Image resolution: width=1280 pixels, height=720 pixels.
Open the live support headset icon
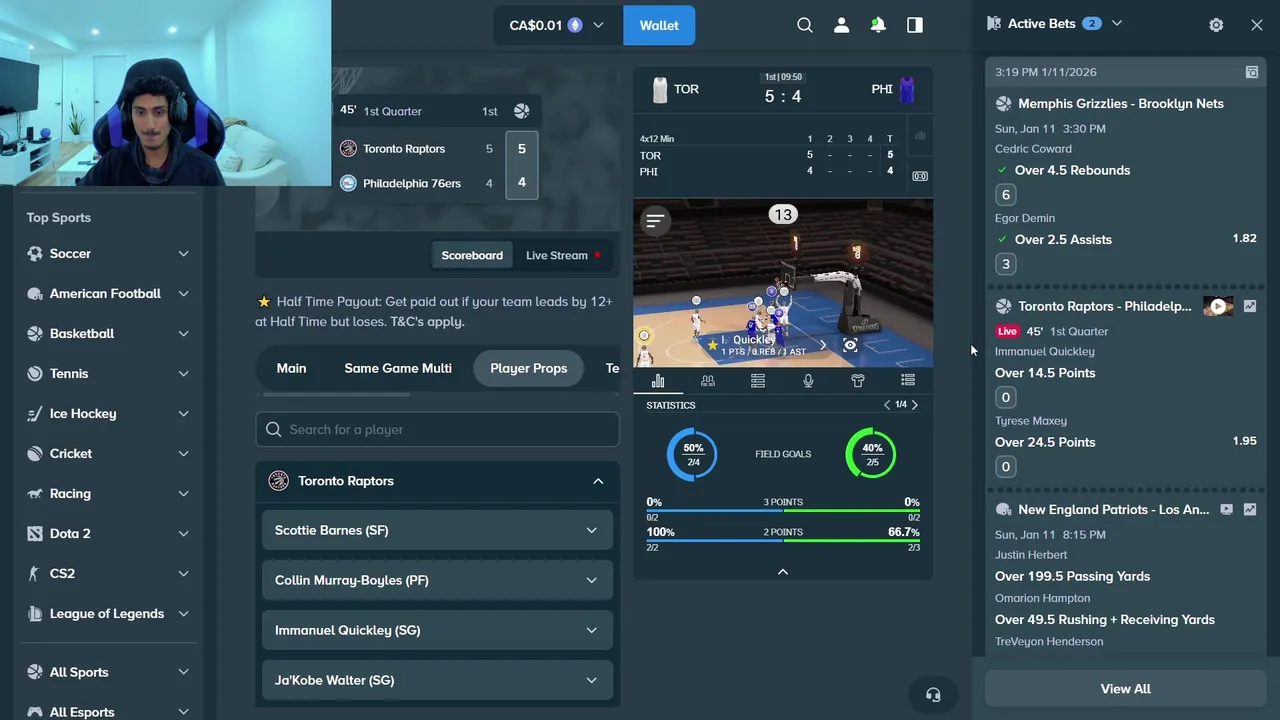(933, 695)
